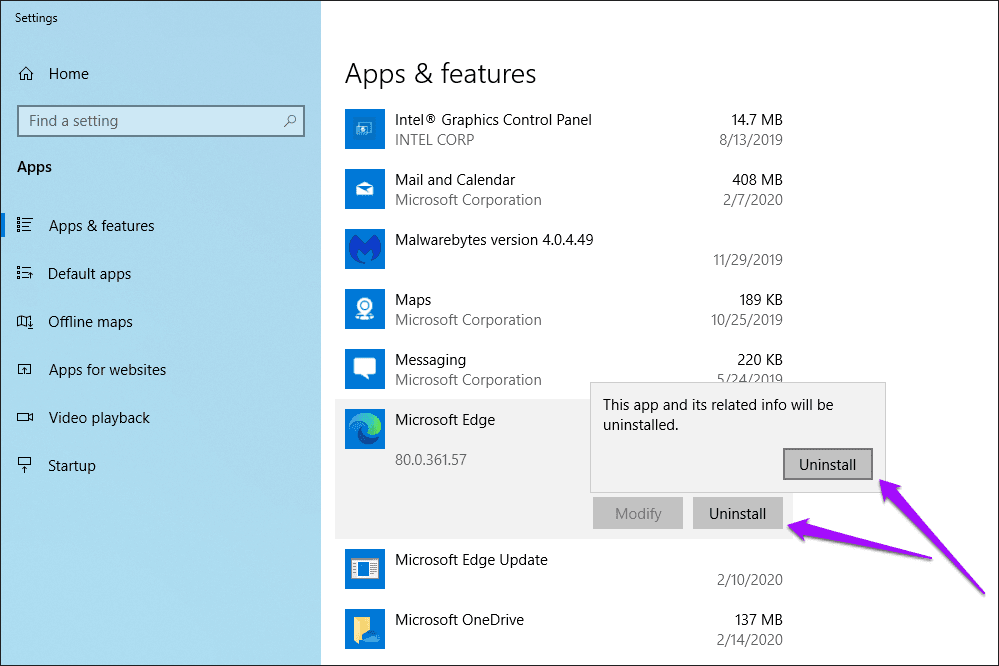The width and height of the screenshot is (999, 666).
Task: Click the 2/10/2020 install date
Action: [x=749, y=579]
